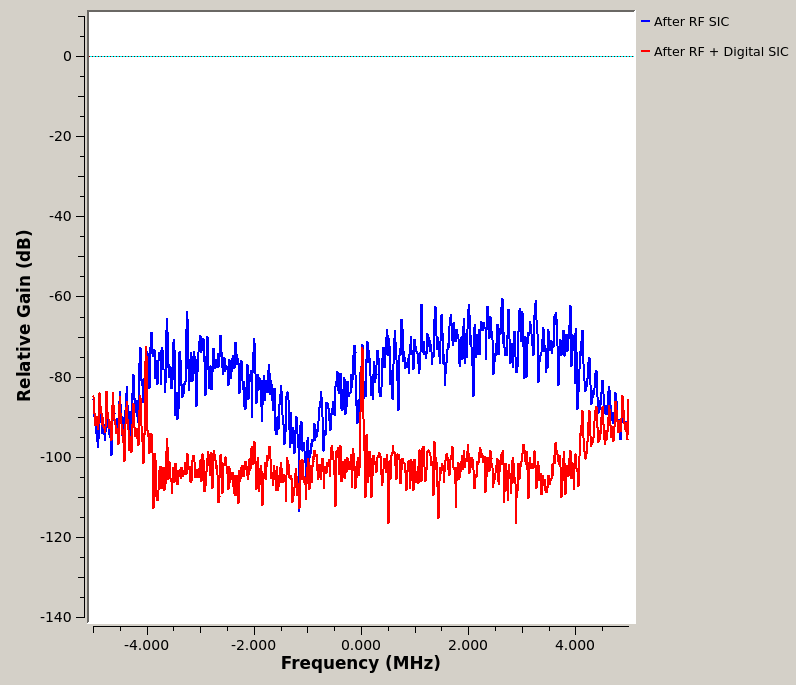796x685 pixels.
Task: Click the -20 tick label on the y-axis
Action: tap(60, 137)
